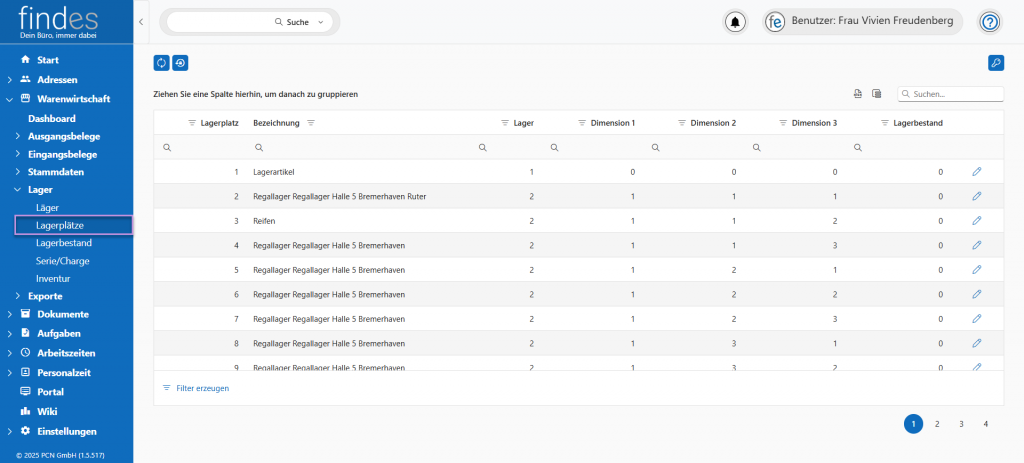Open the Lagerbestand menu item
This screenshot has height=463, width=1024.
pyautogui.click(x=64, y=243)
